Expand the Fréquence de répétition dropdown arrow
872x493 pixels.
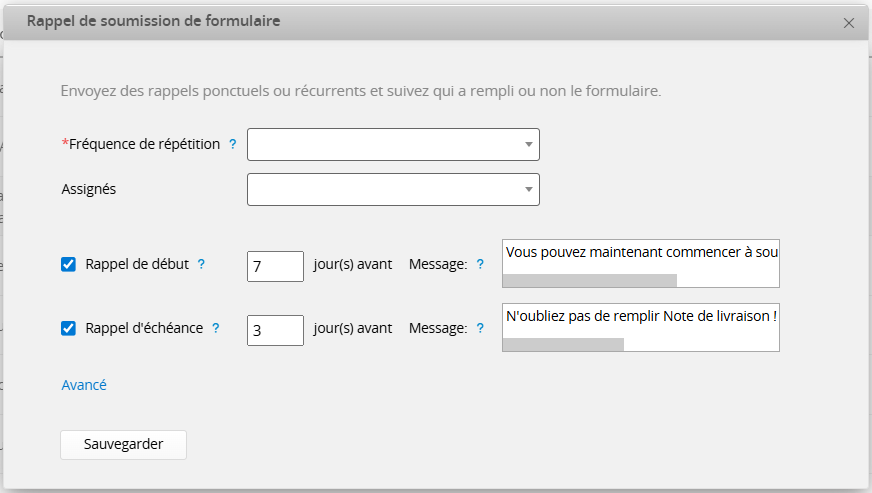click(528, 145)
